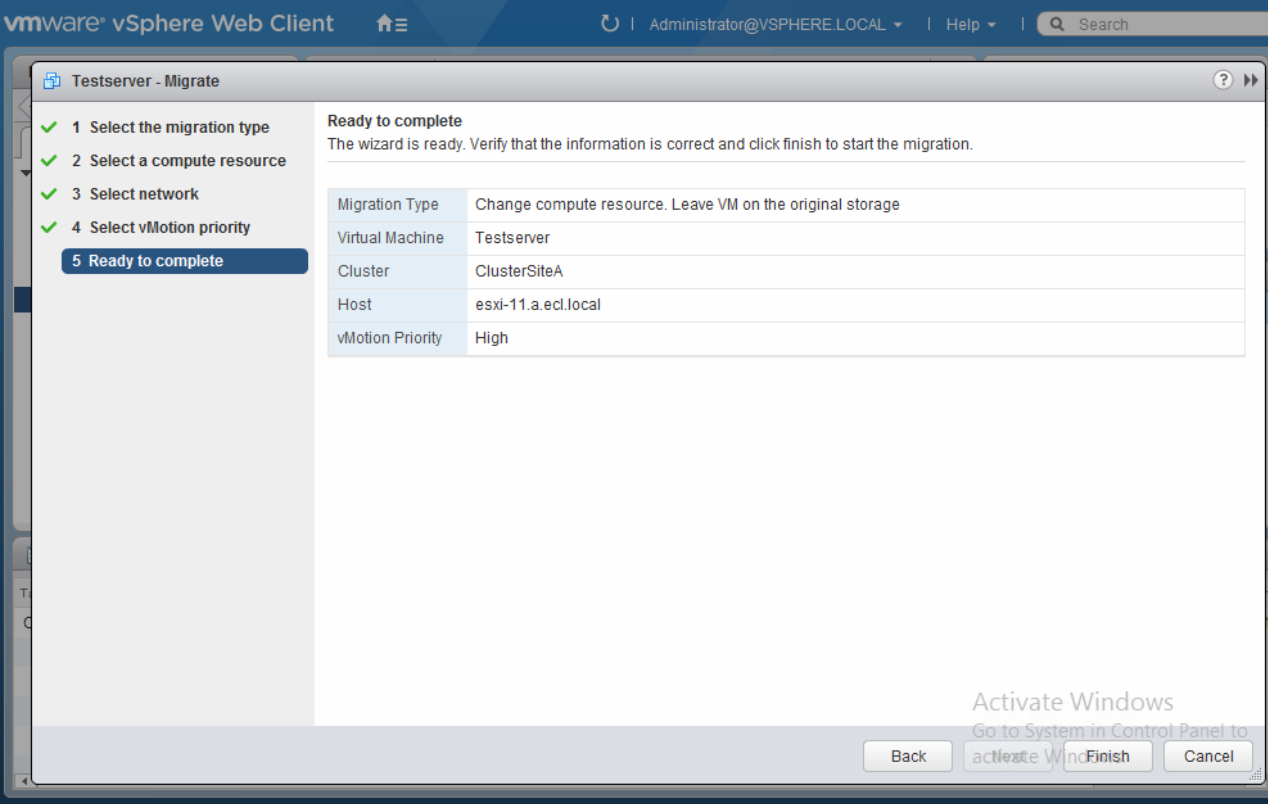Screen dimensions: 1268x804
Task: Open the Administrator@VSPHERE.LOCAL user dropdown
Action: 775,25
